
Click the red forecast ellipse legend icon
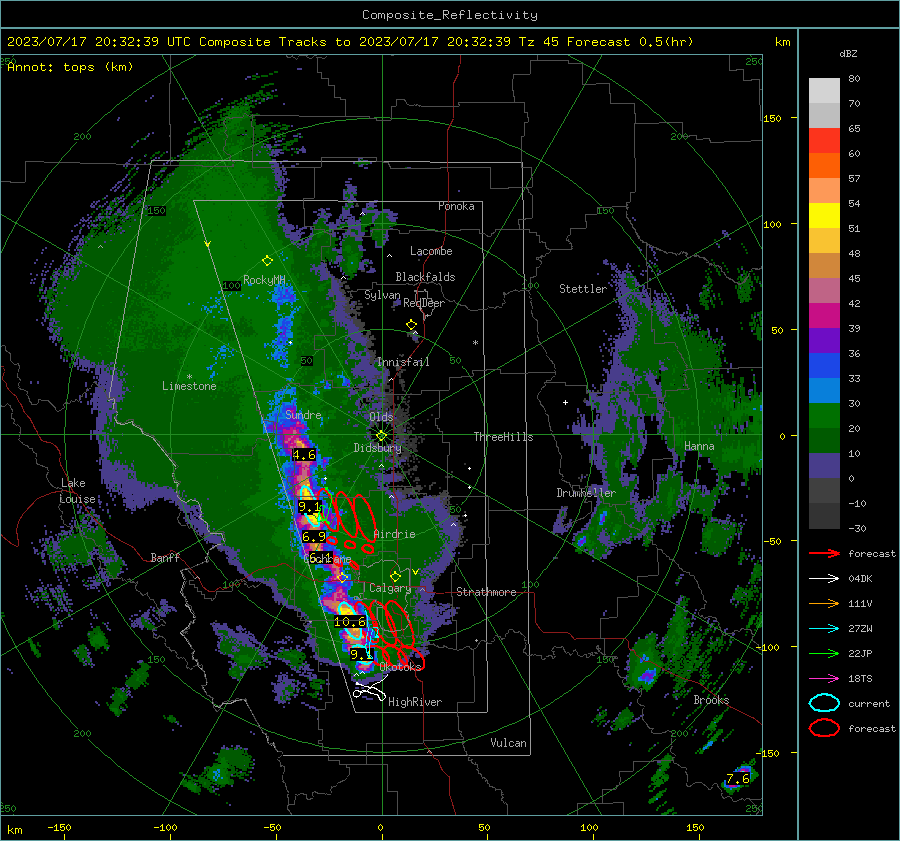[824, 728]
